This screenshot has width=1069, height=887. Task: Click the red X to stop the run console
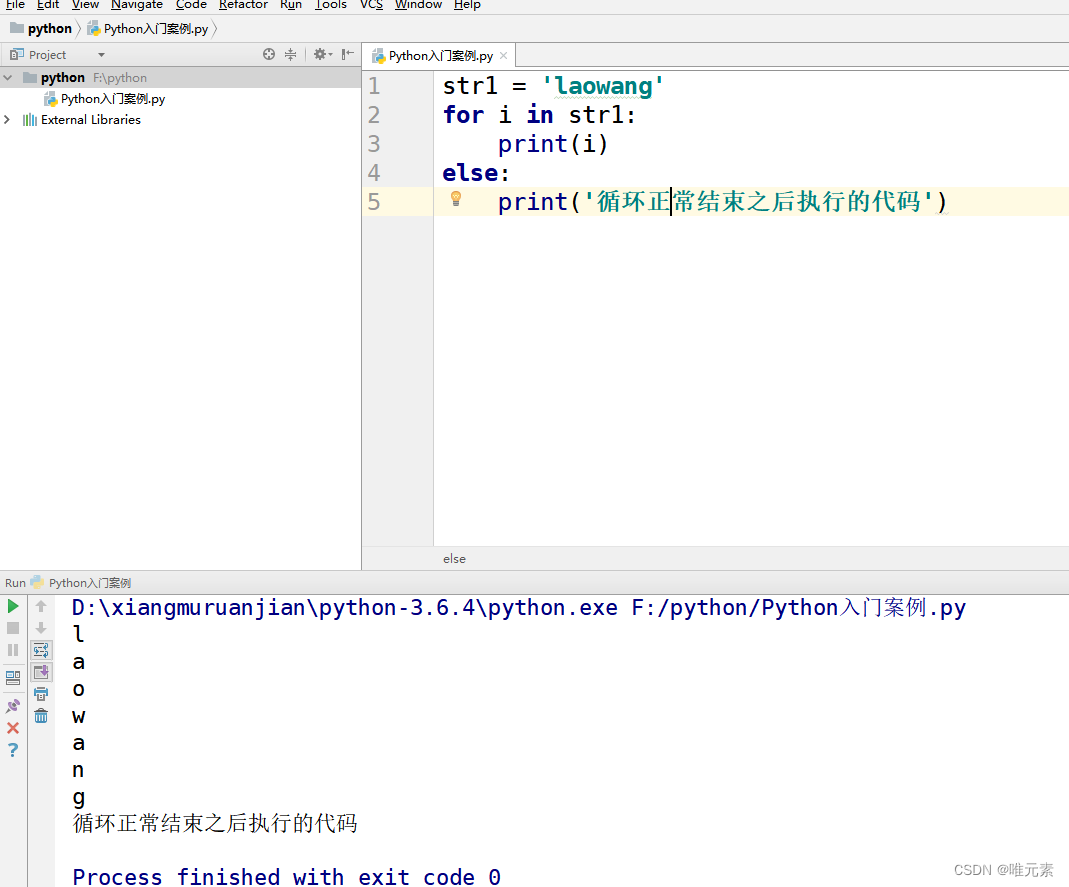[12, 728]
